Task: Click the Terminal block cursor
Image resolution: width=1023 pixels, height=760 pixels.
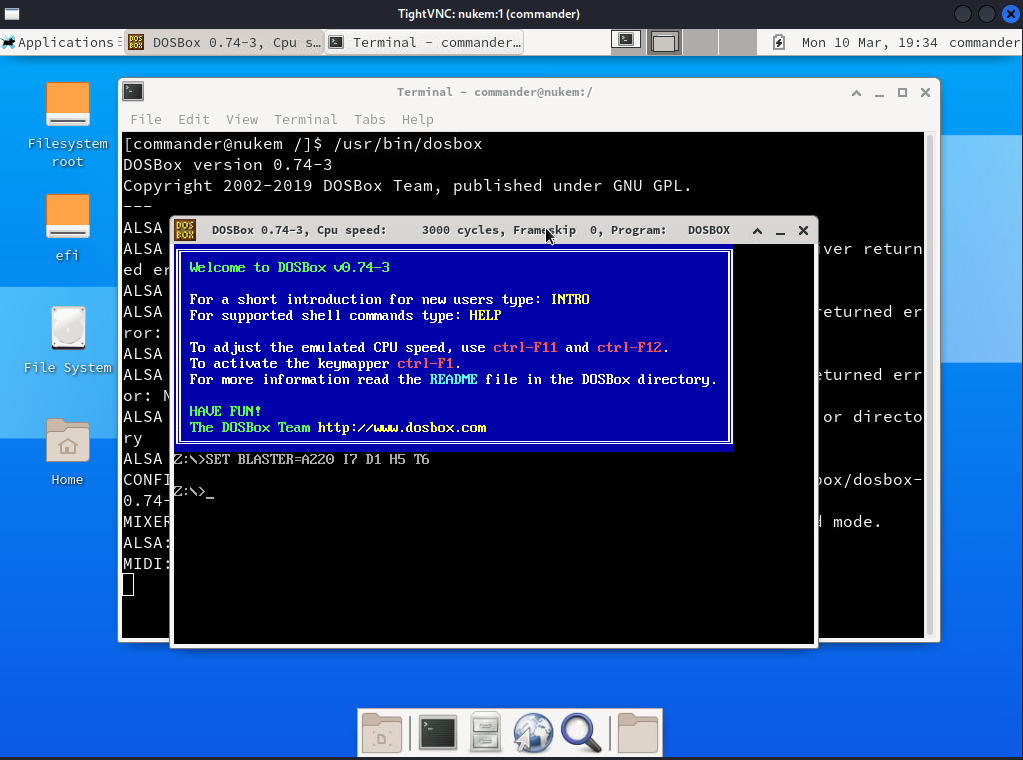Action: [x=129, y=585]
